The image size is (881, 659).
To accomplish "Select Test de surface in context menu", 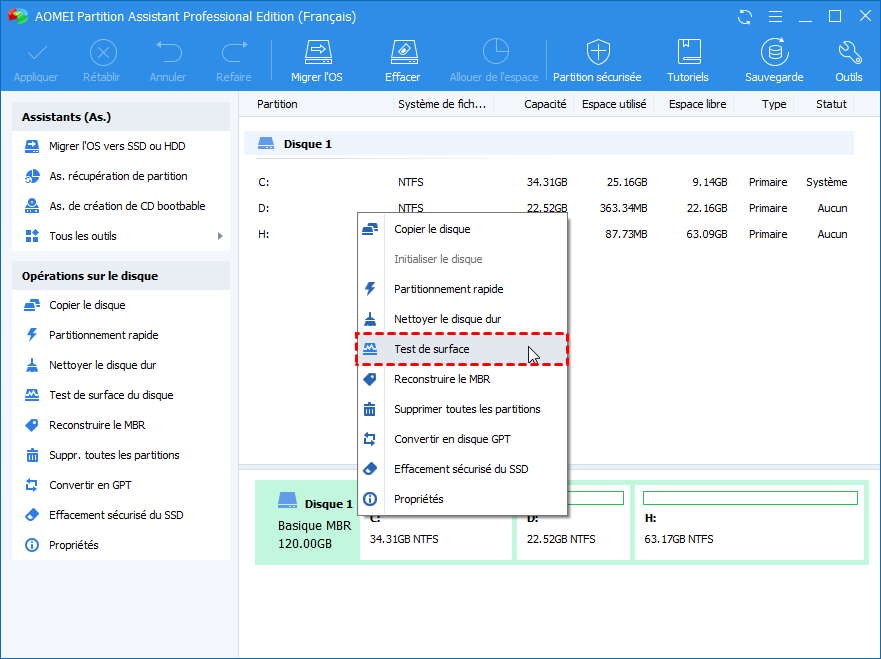I will [431, 349].
